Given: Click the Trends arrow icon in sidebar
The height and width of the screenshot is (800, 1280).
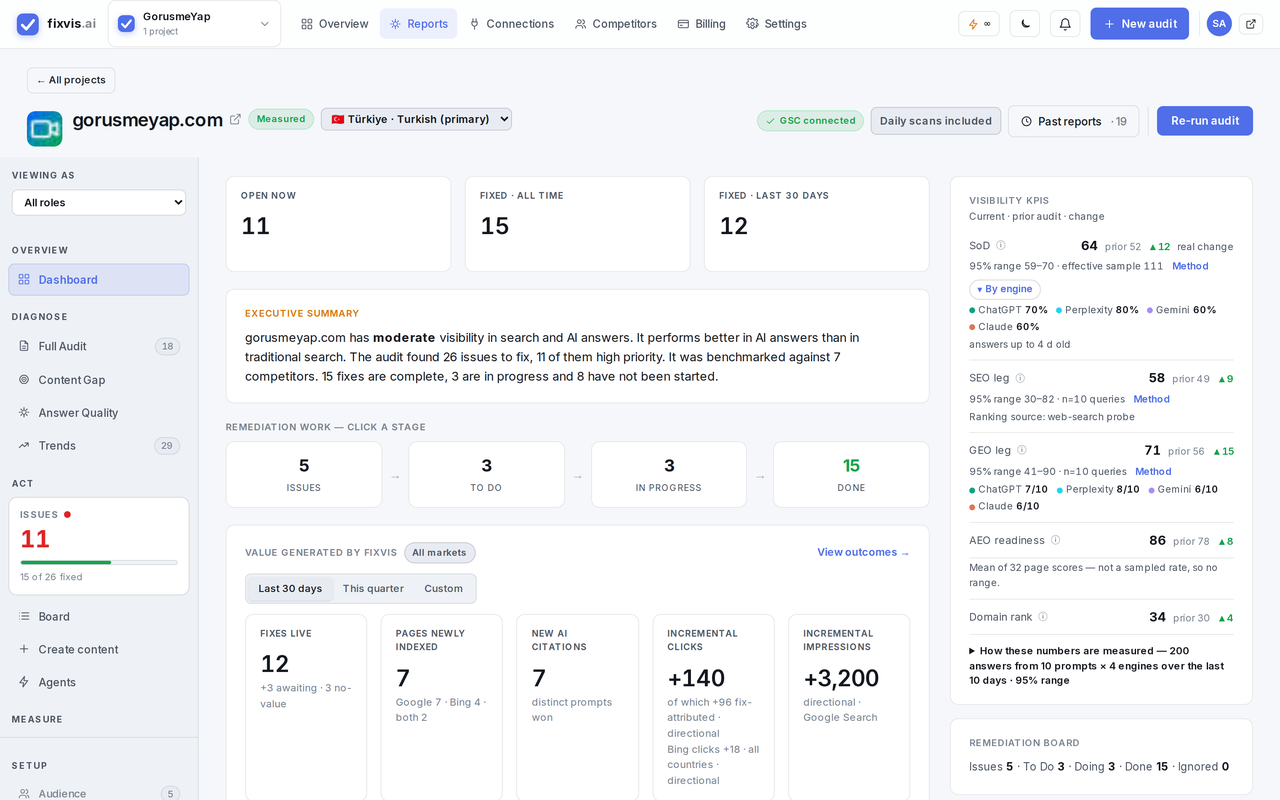Looking at the screenshot, I should tap(24, 446).
